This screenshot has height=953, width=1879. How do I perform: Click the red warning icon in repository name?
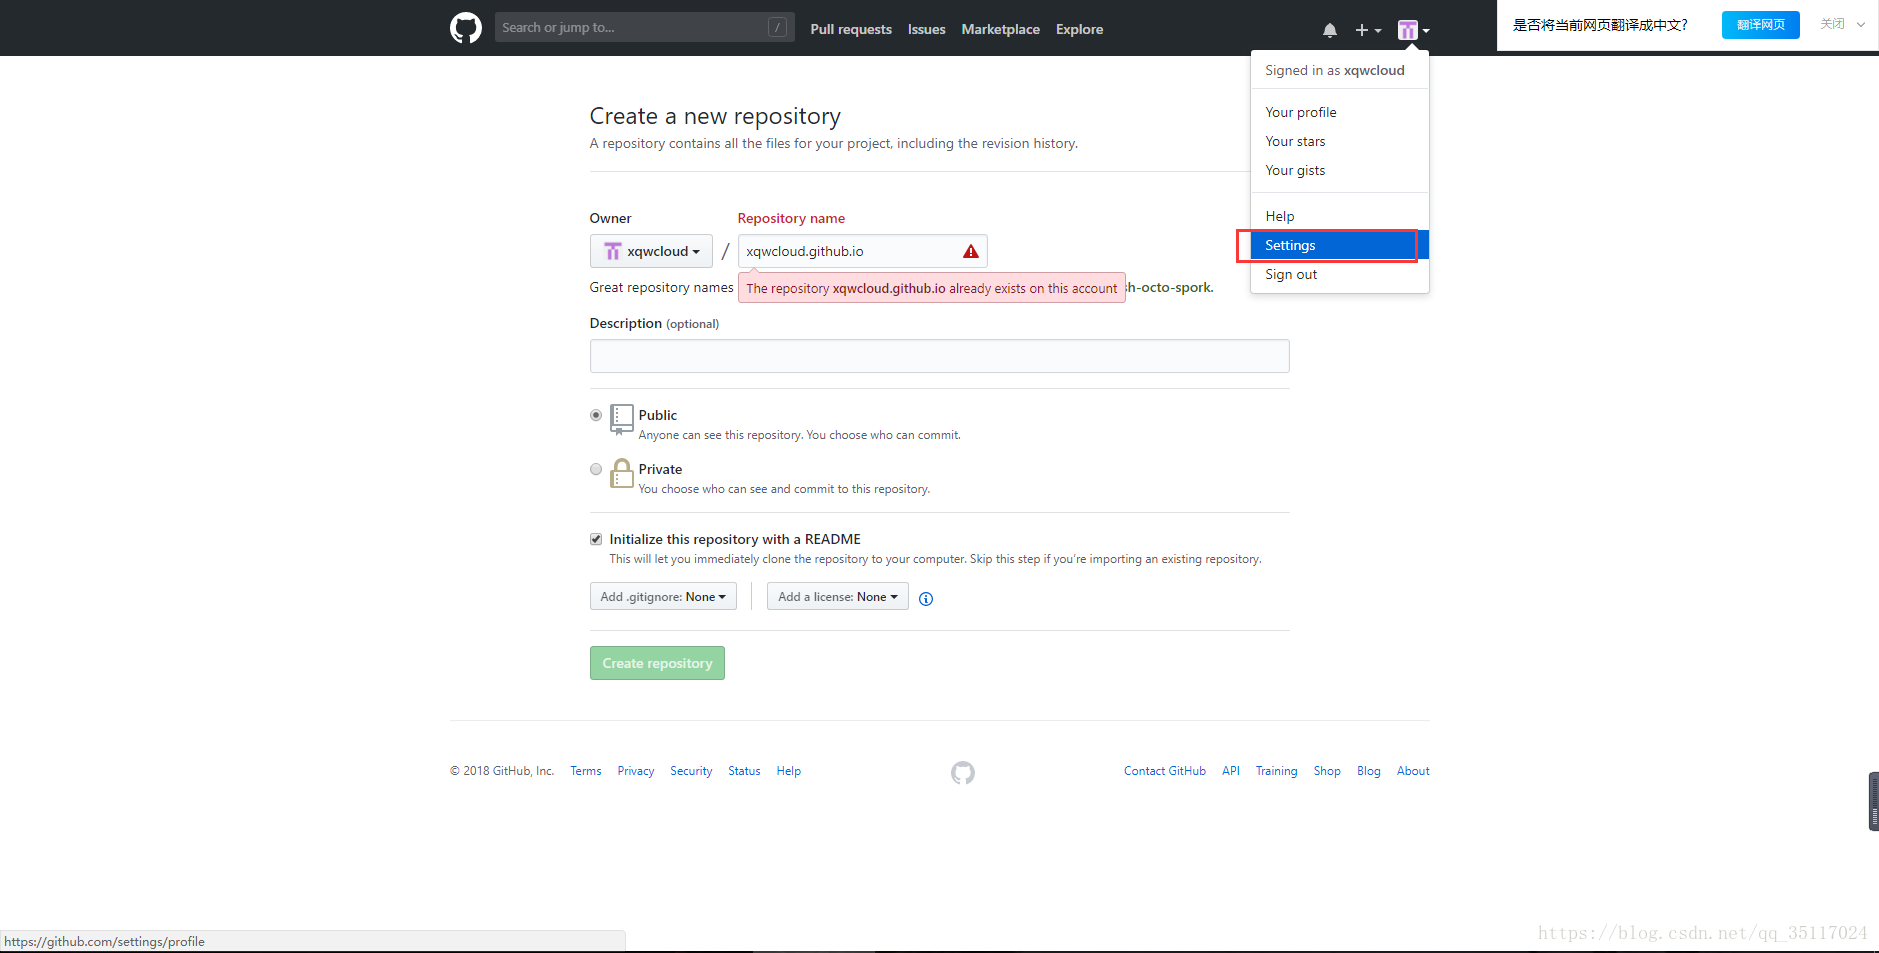(x=970, y=251)
